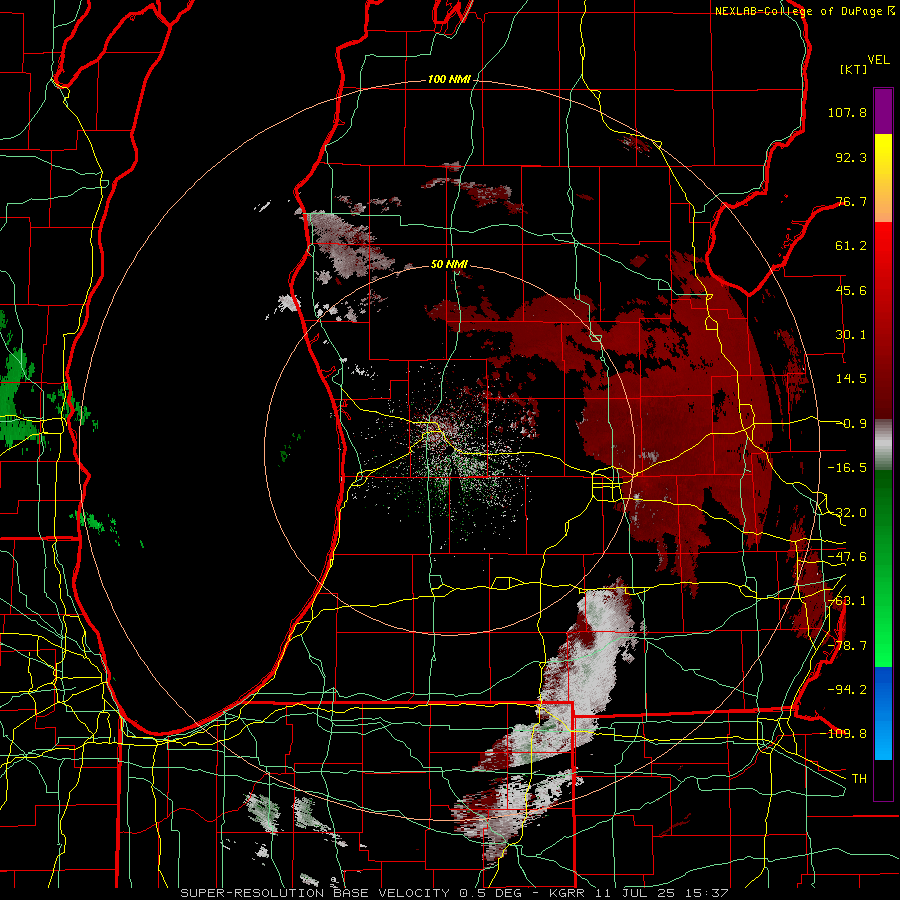Click the -63.1 velocity scale value

pyautogui.click(x=847, y=601)
